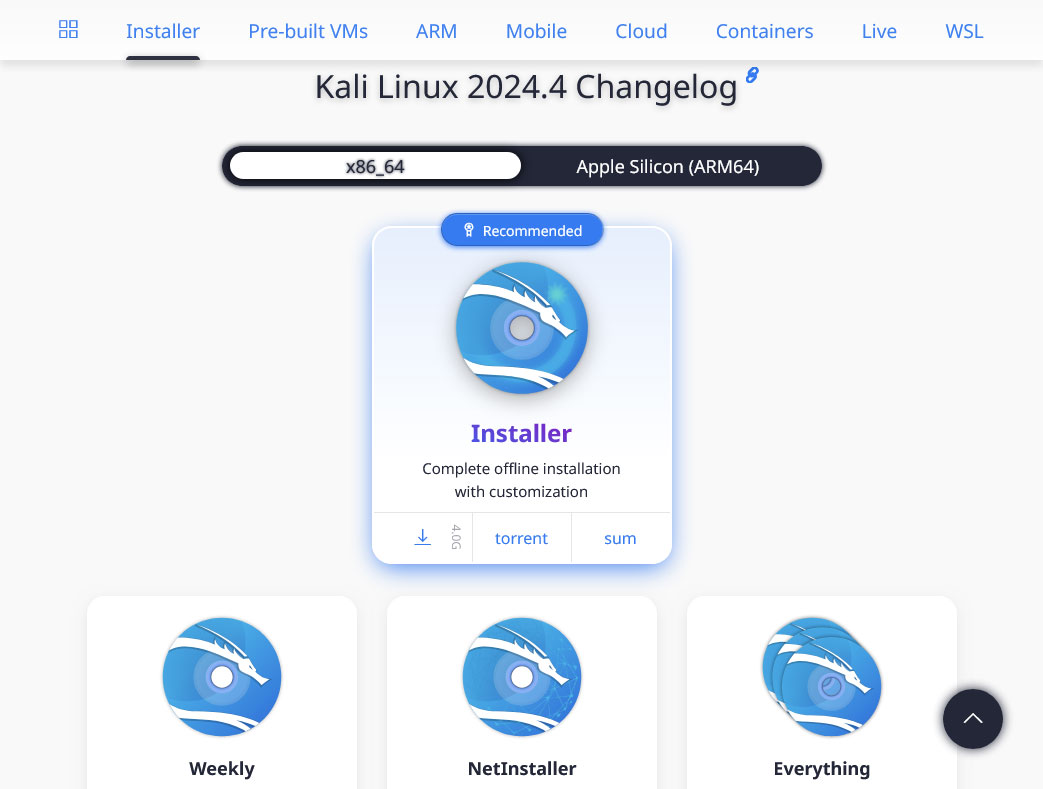
Task: Open the grid overview icon in navigation
Action: pos(68,29)
